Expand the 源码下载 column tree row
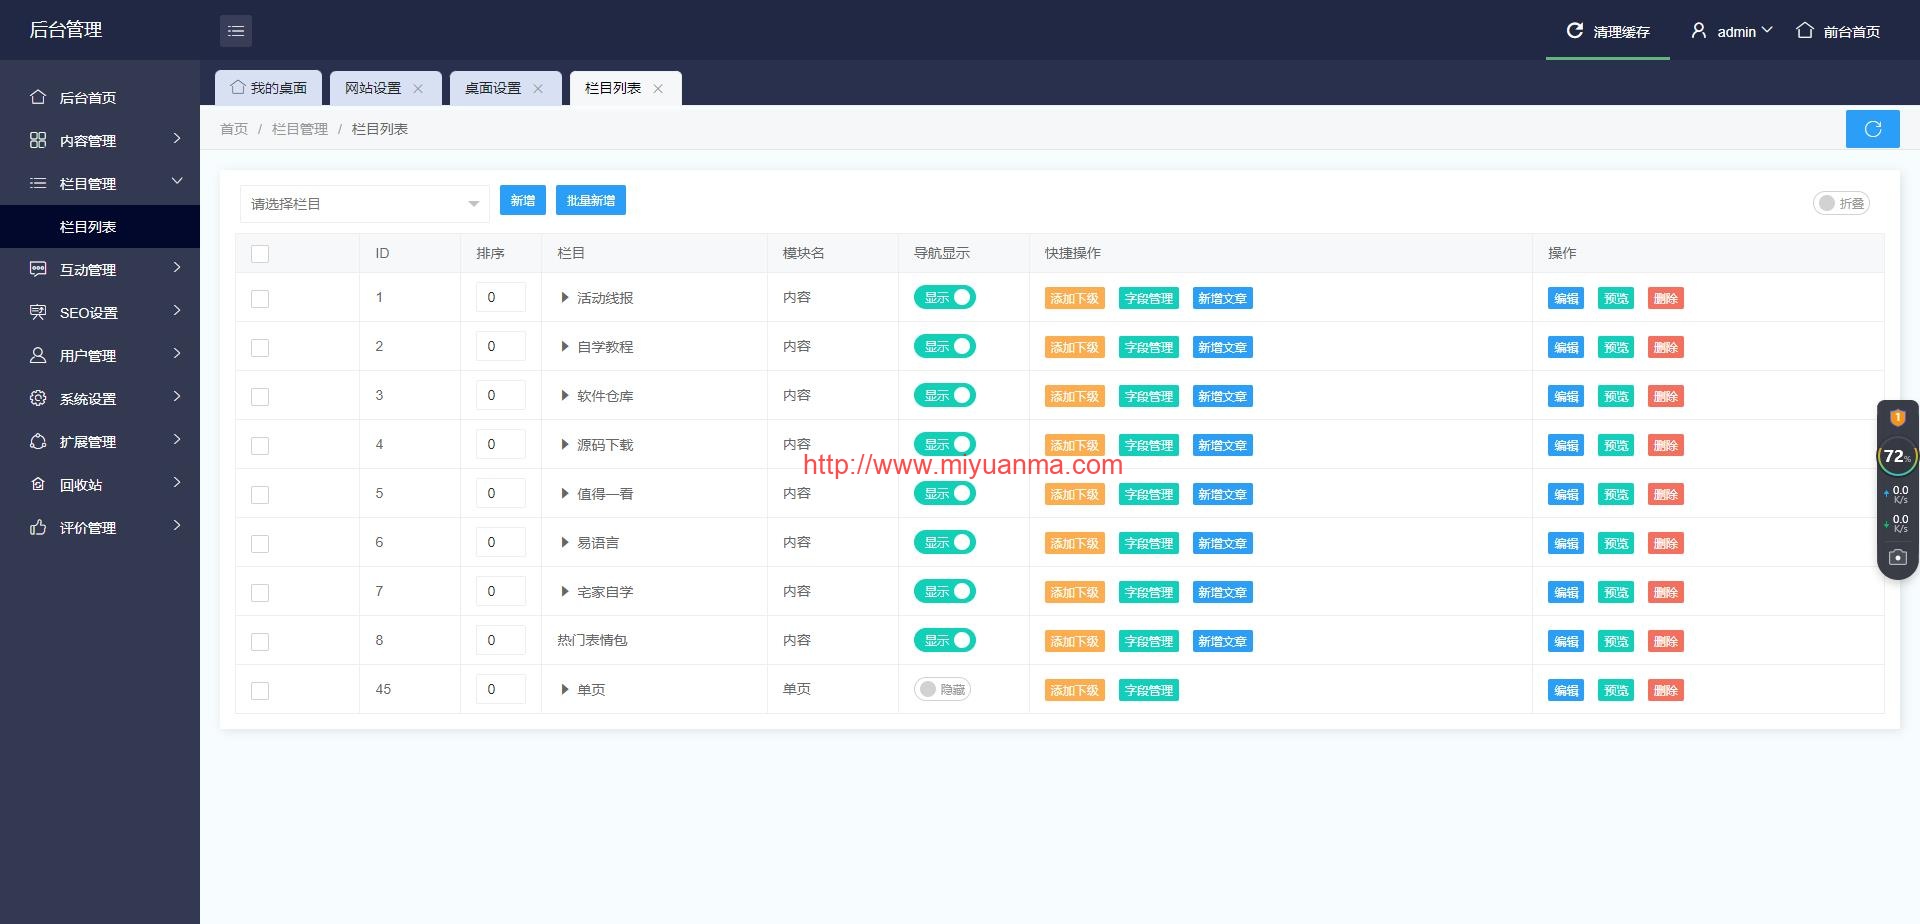 tap(565, 445)
